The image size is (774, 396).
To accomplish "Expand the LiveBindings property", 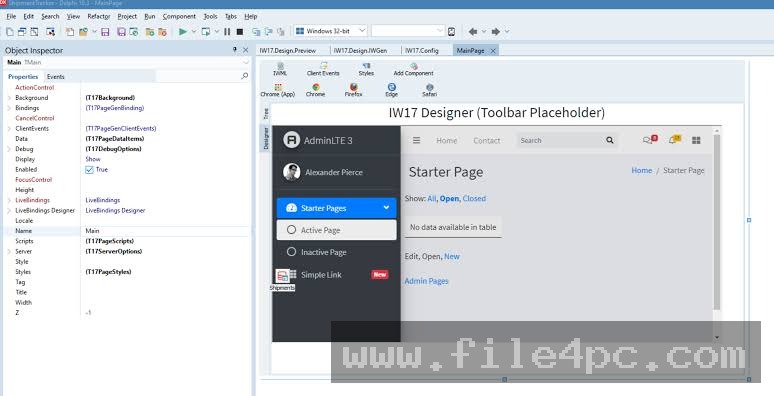I will (x=9, y=200).
